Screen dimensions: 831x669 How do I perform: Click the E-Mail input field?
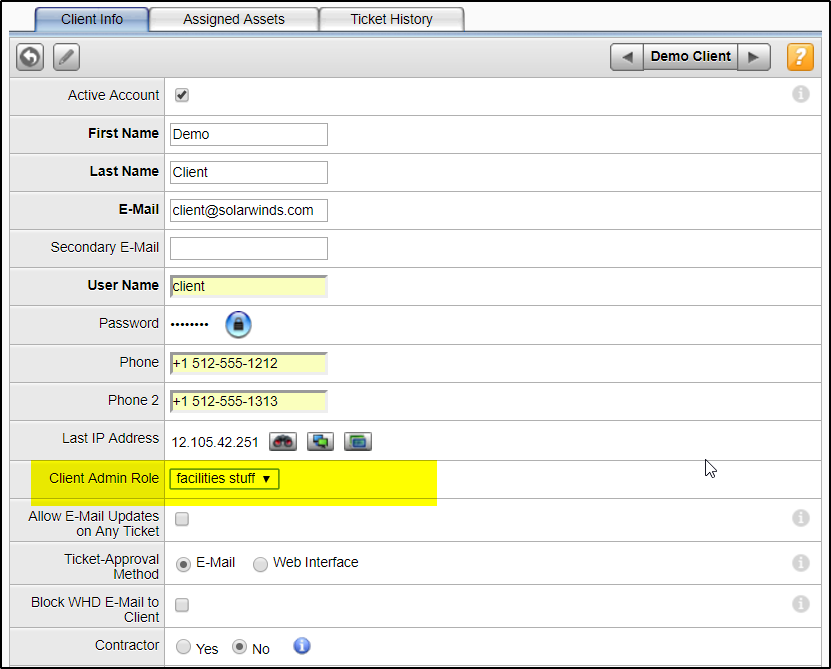coord(249,210)
